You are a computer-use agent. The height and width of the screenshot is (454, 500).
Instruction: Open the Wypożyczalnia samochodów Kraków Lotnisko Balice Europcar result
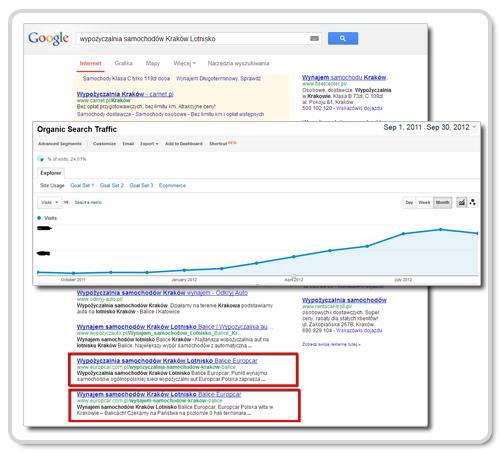coord(167,361)
